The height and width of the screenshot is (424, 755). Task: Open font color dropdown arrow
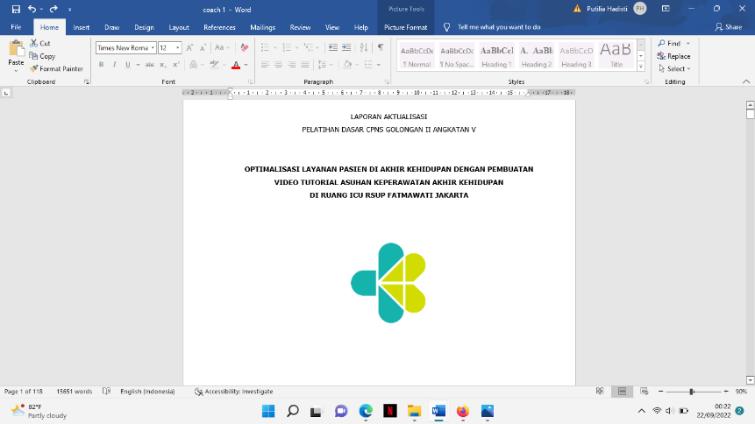pyautogui.click(x=246, y=65)
